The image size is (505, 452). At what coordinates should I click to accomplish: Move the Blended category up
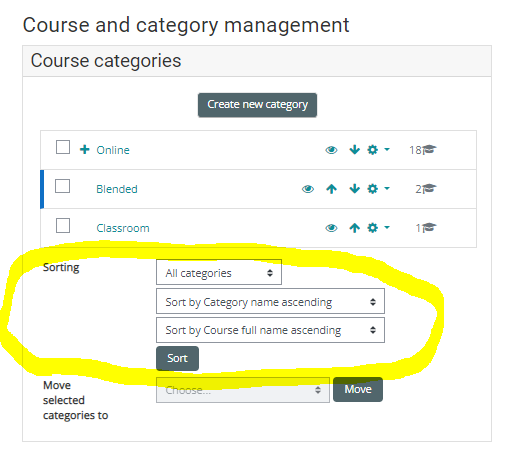(x=331, y=189)
